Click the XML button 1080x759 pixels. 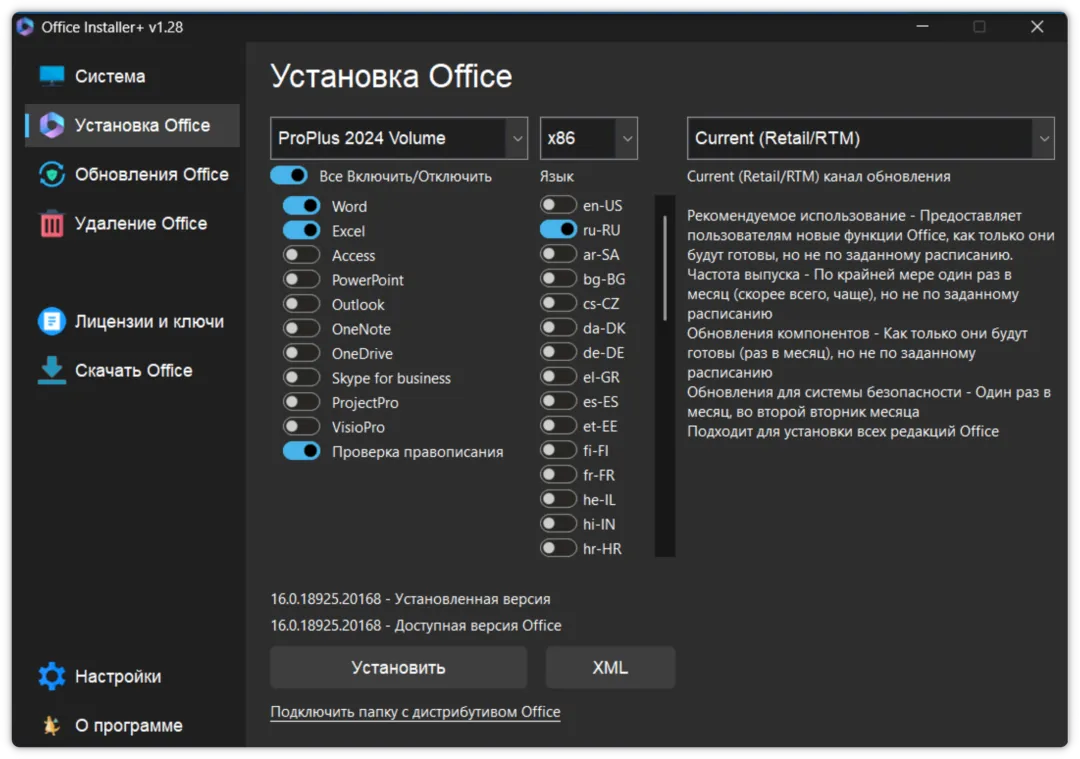pyautogui.click(x=610, y=667)
